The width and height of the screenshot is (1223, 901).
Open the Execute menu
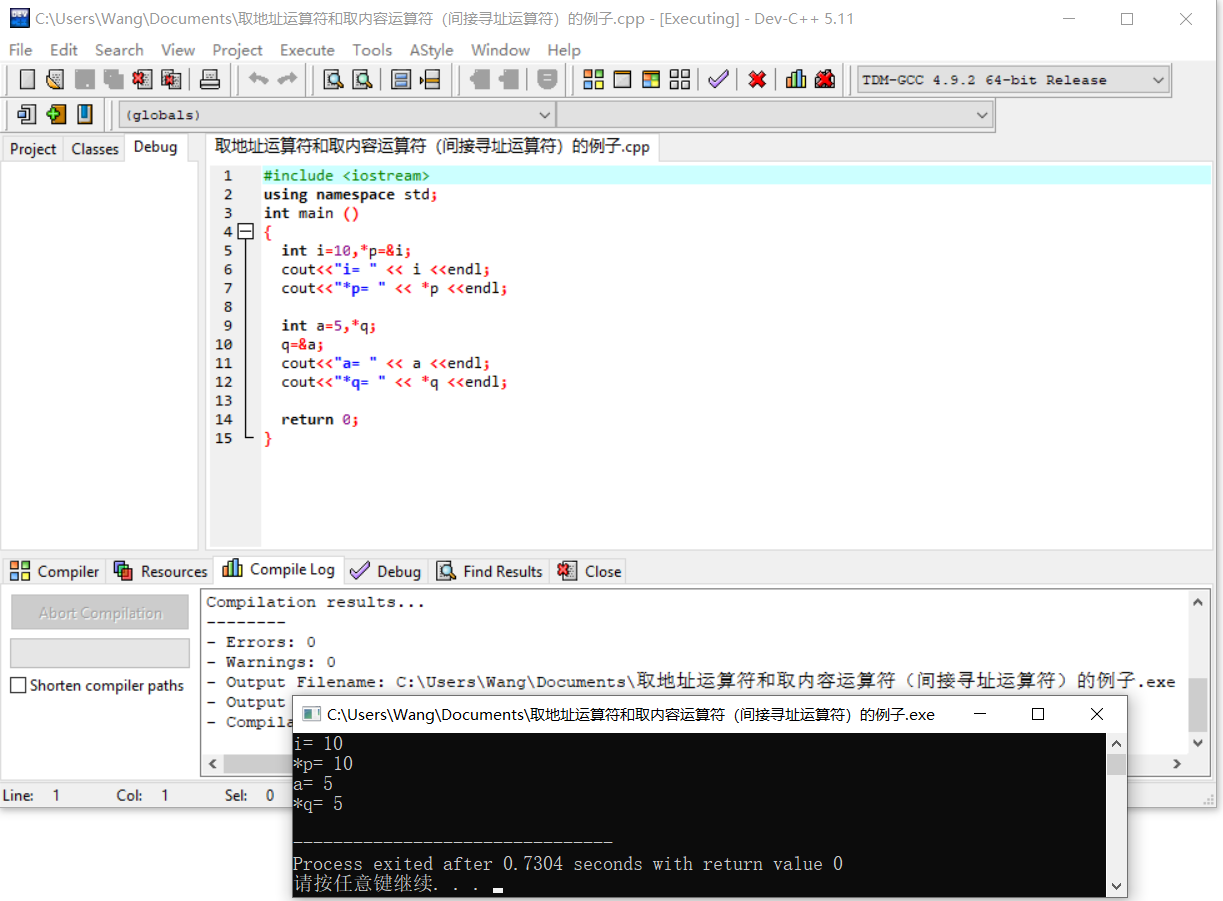pyautogui.click(x=307, y=50)
